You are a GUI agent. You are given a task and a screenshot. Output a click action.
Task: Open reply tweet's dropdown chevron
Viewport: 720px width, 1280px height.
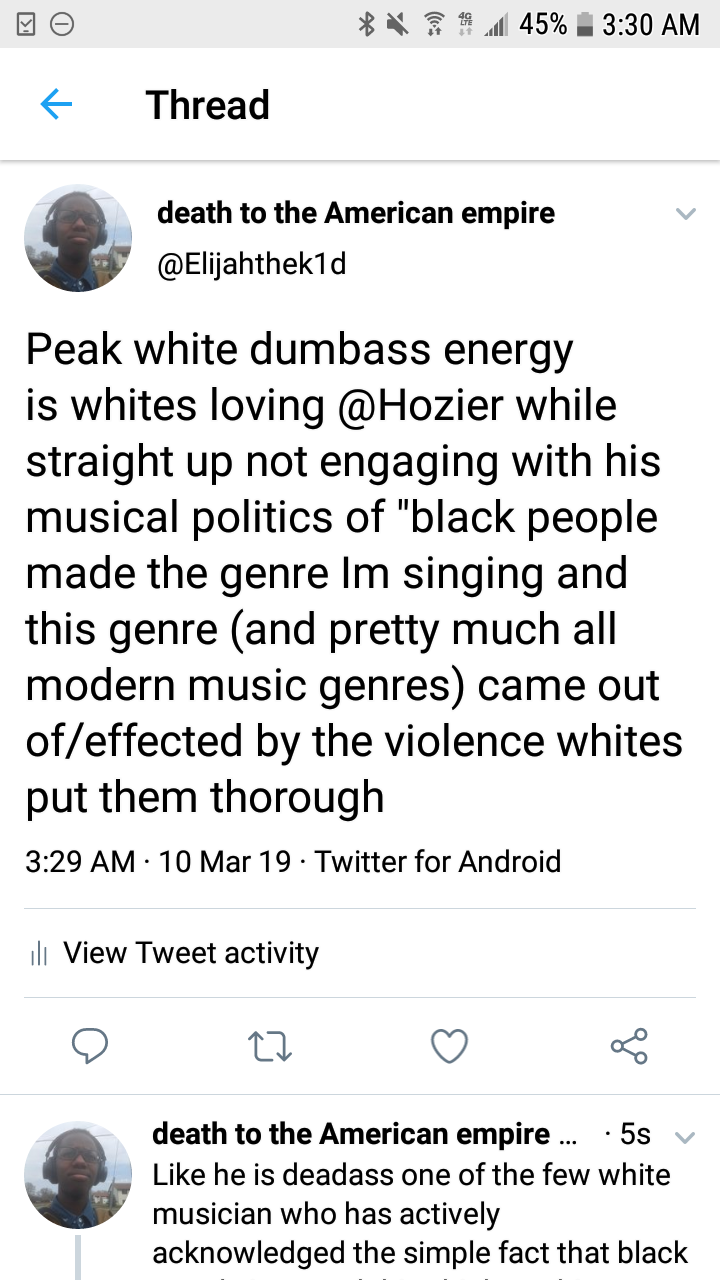tap(685, 1137)
